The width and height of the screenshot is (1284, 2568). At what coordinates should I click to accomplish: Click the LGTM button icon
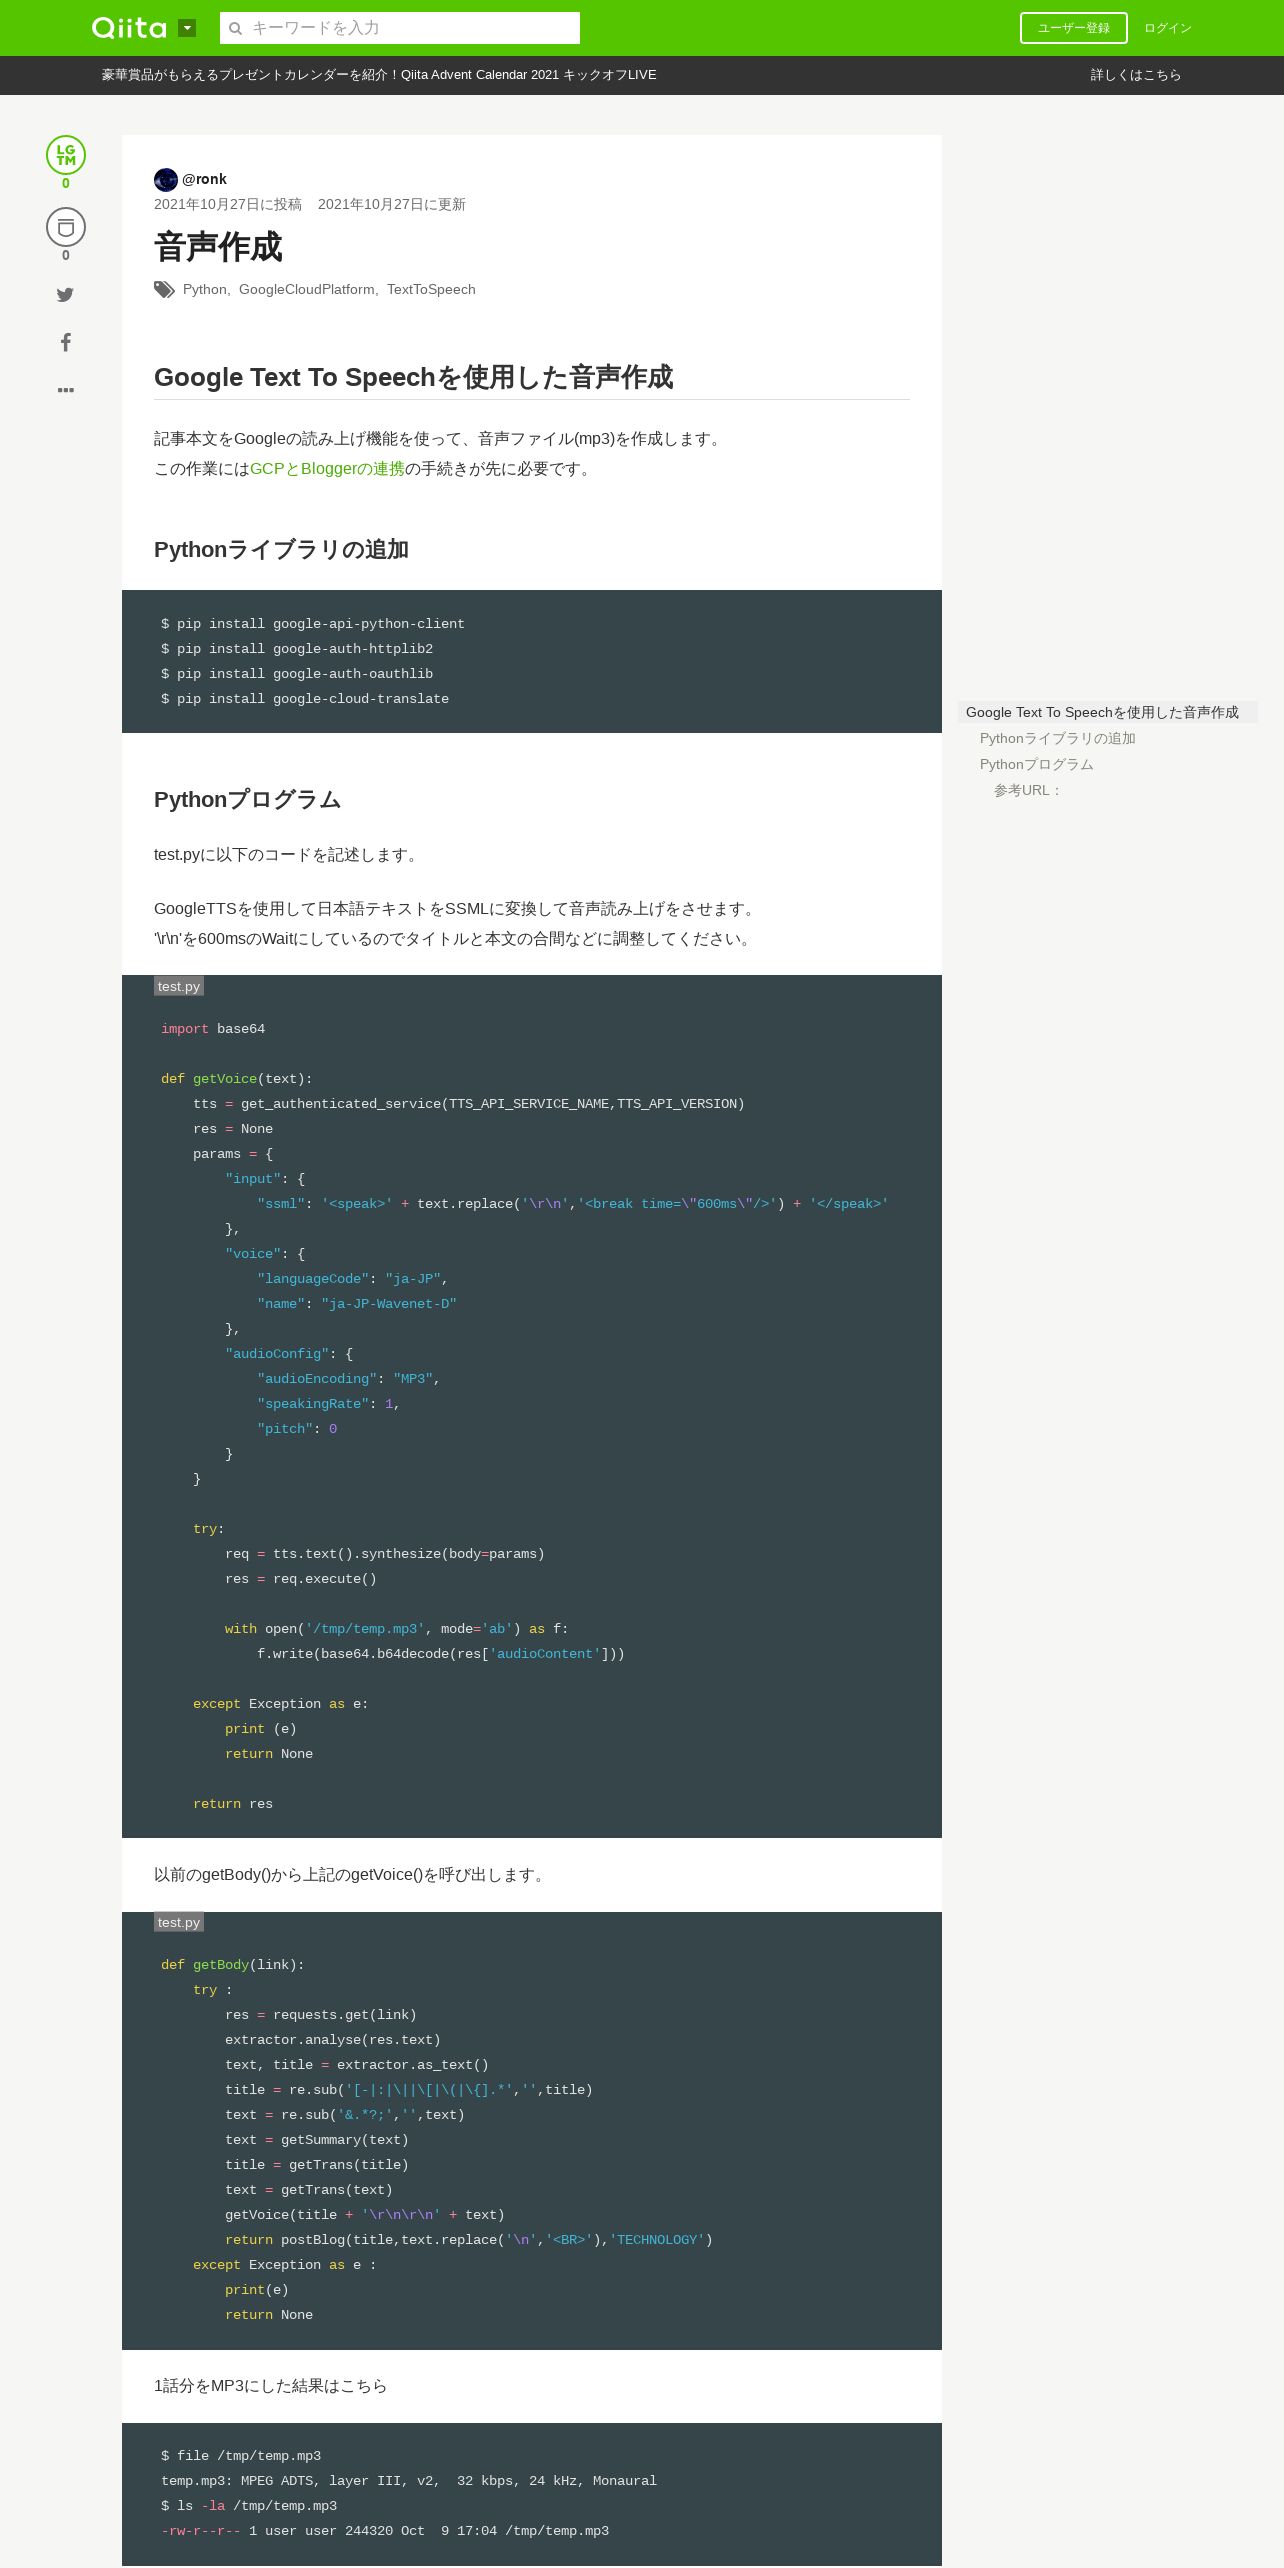66,155
